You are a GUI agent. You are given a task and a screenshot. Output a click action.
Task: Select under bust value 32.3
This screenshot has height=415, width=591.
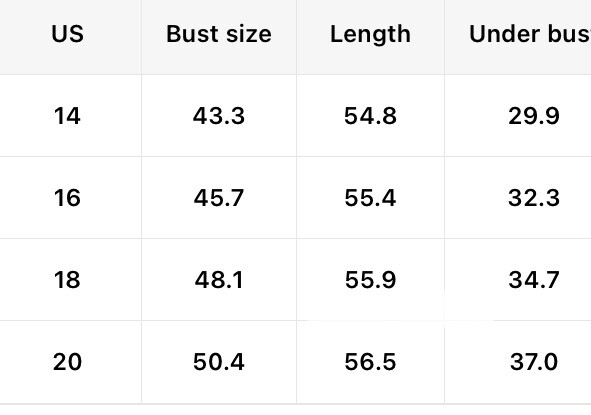534,198
